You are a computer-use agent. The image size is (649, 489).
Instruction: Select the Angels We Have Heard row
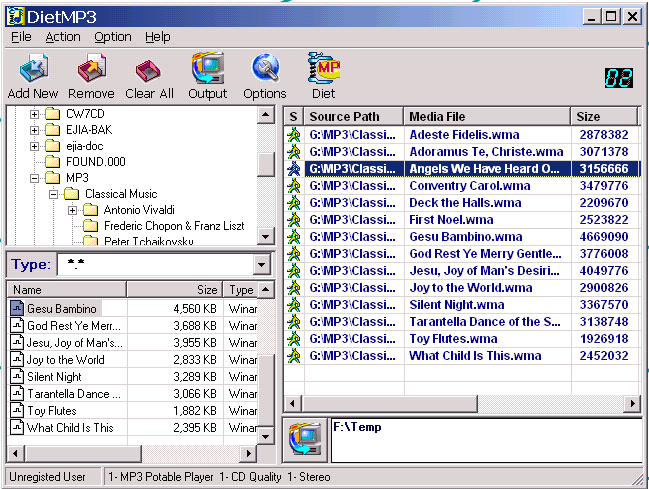click(463, 169)
